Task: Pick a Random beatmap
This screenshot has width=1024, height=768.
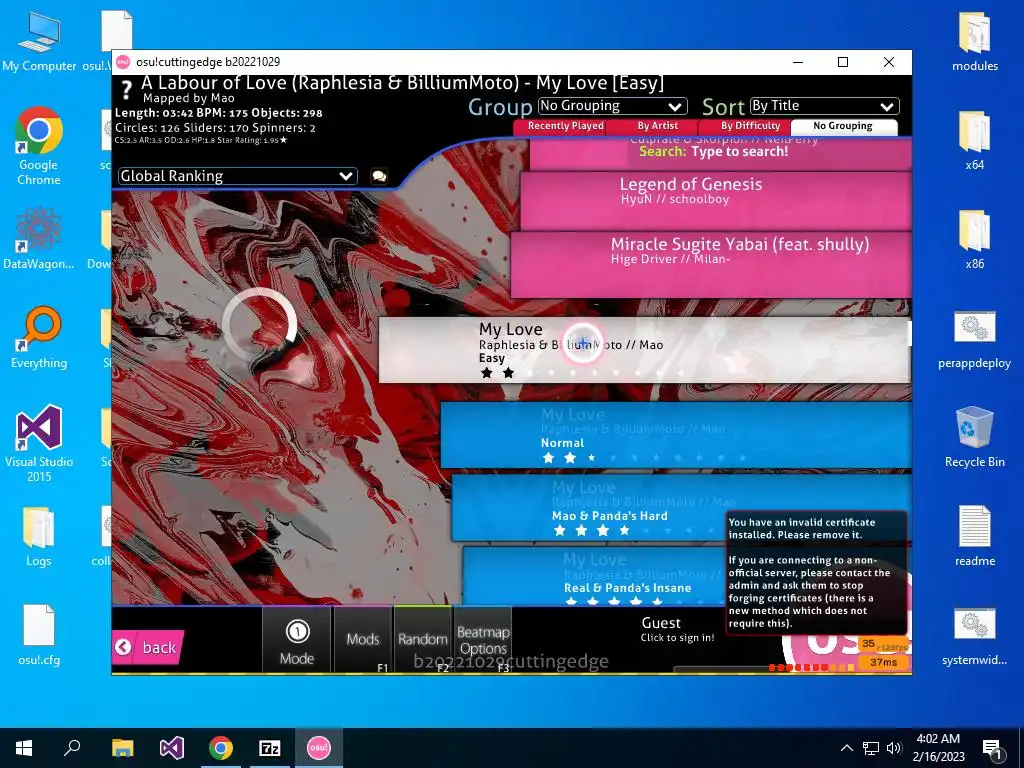Action: click(x=423, y=640)
